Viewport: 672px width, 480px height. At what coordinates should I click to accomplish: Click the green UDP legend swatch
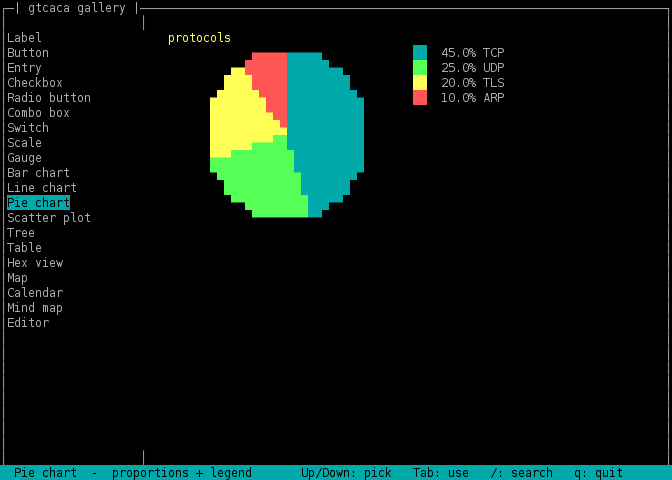(420, 68)
